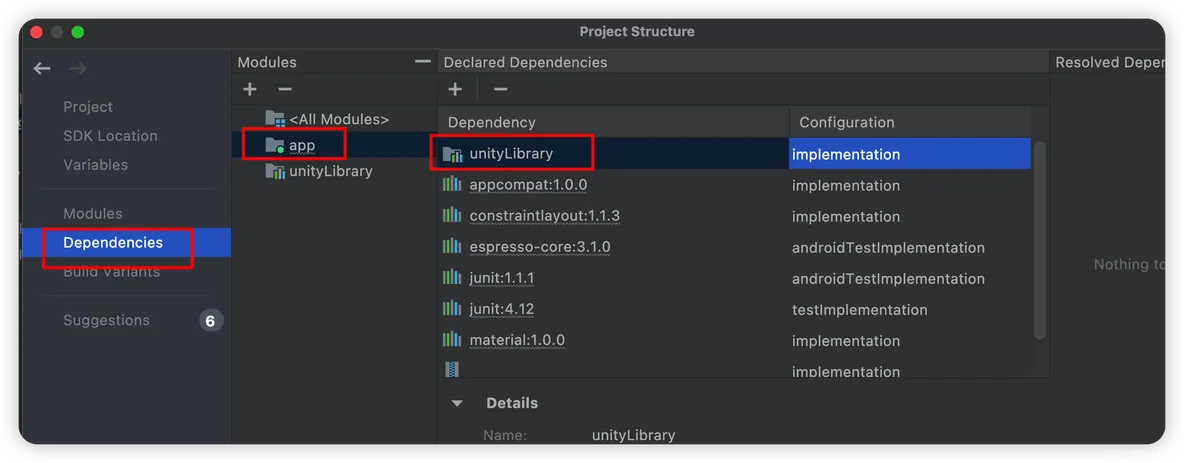The height and width of the screenshot is (463, 1184).
Task: Select appcompat:1.0.0 dependency
Action: pos(528,185)
